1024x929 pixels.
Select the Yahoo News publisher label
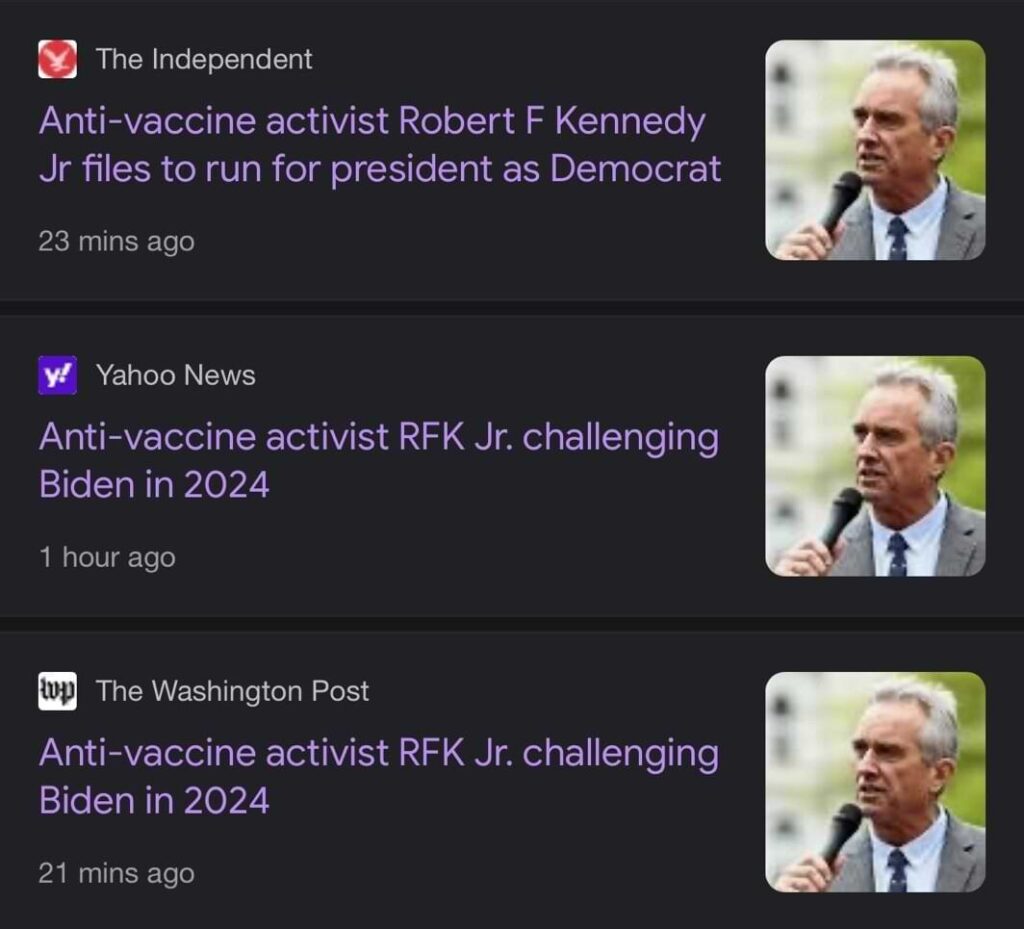pyautogui.click(x=175, y=374)
